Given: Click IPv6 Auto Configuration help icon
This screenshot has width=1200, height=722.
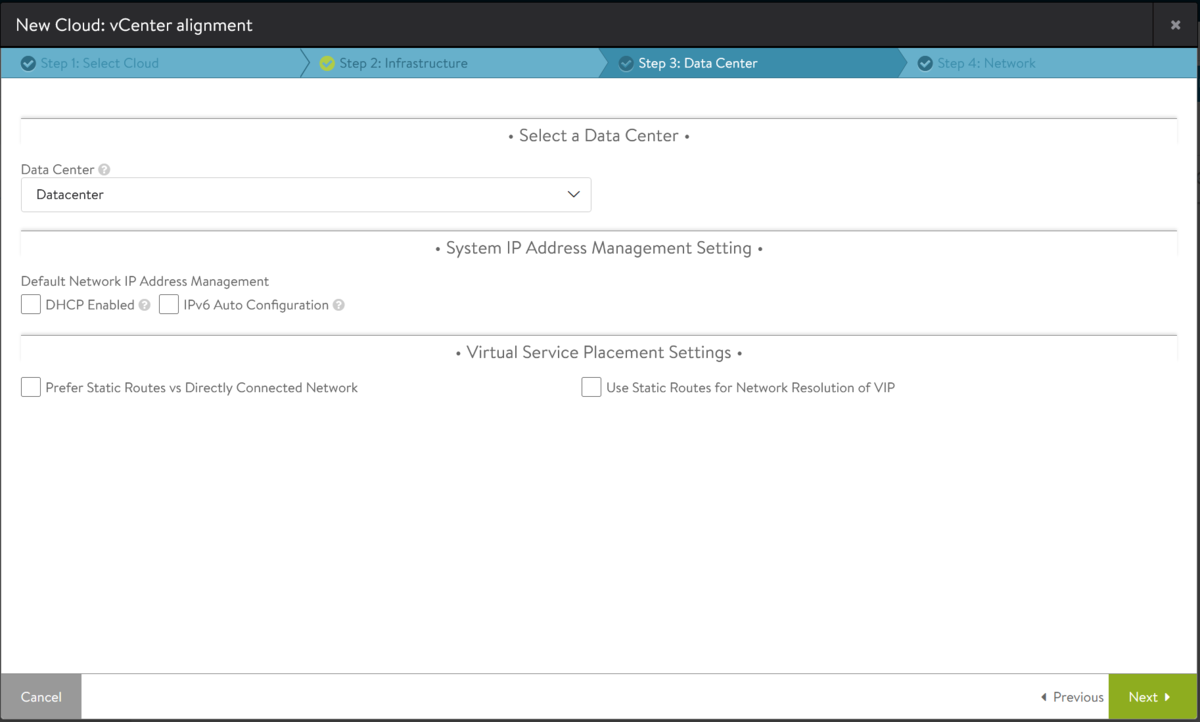Looking at the screenshot, I should (339, 305).
